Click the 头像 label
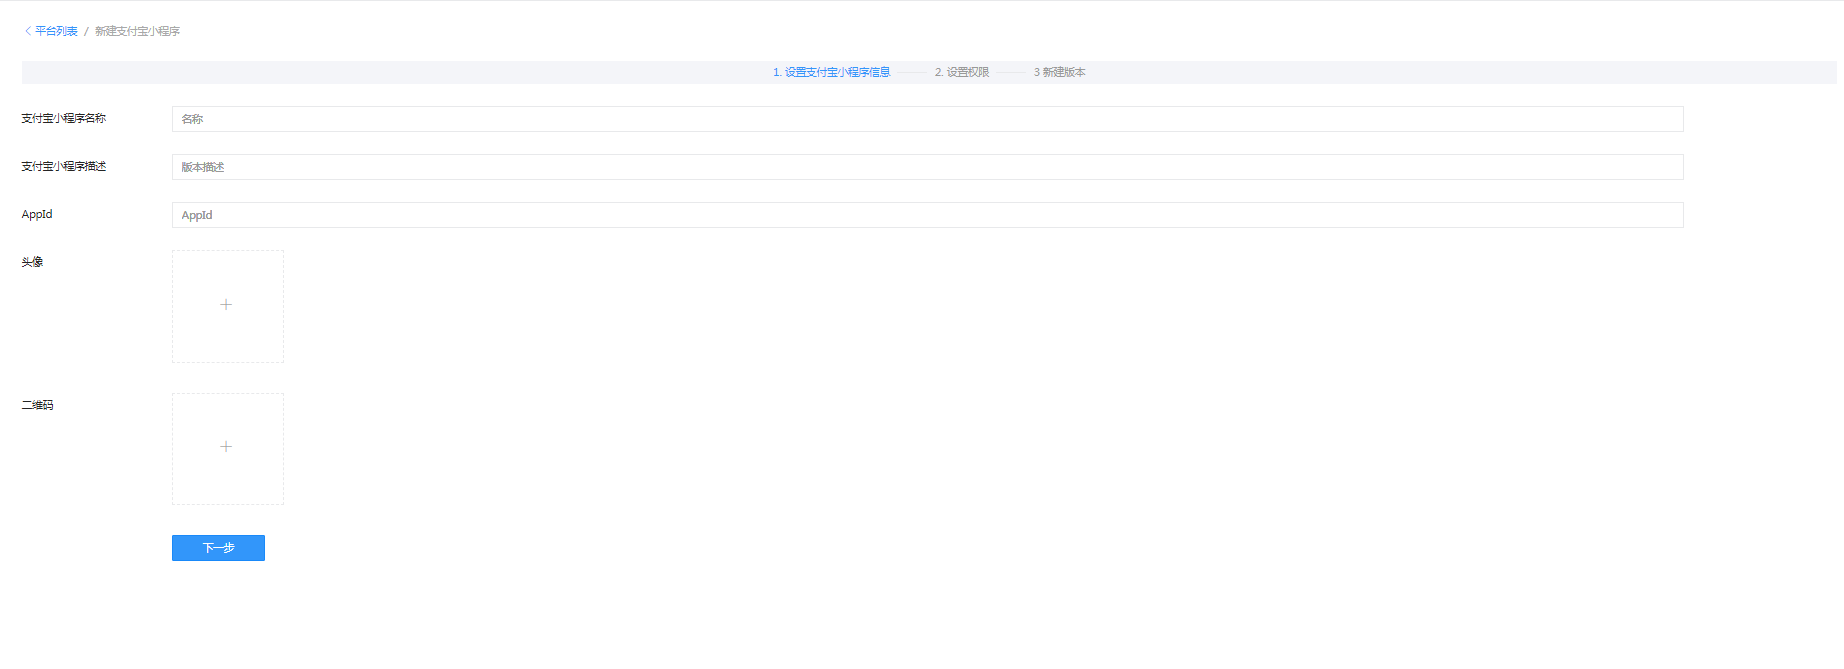The image size is (1844, 669). pos(32,262)
